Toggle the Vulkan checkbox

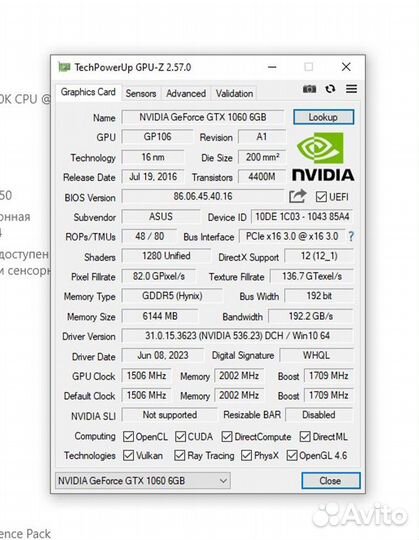pos(128,456)
